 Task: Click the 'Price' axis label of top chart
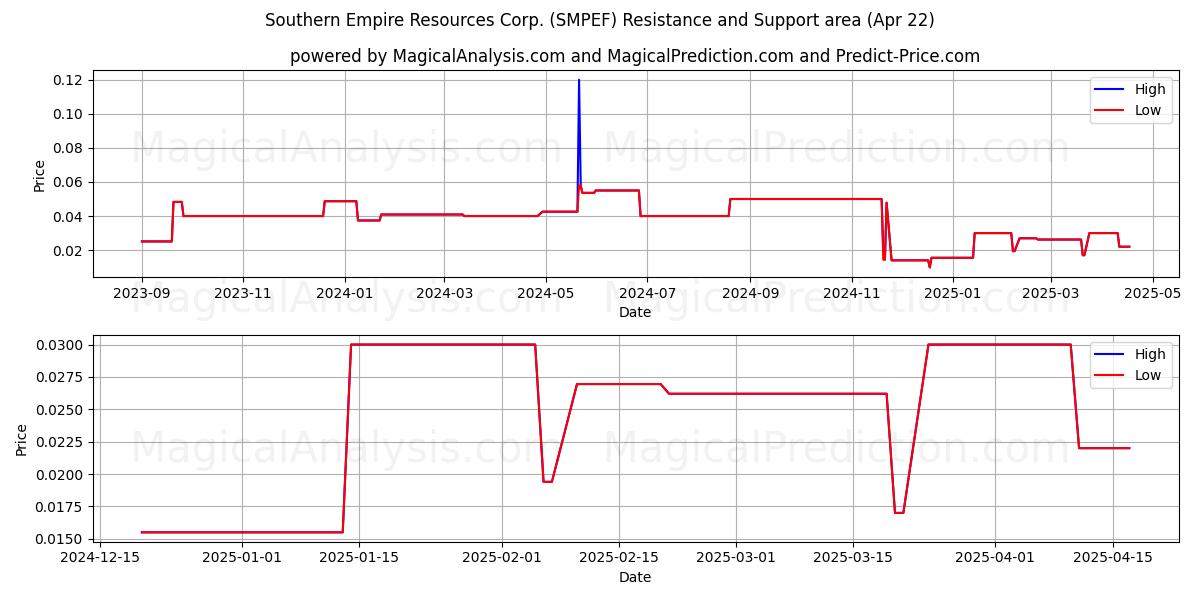(39, 174)
